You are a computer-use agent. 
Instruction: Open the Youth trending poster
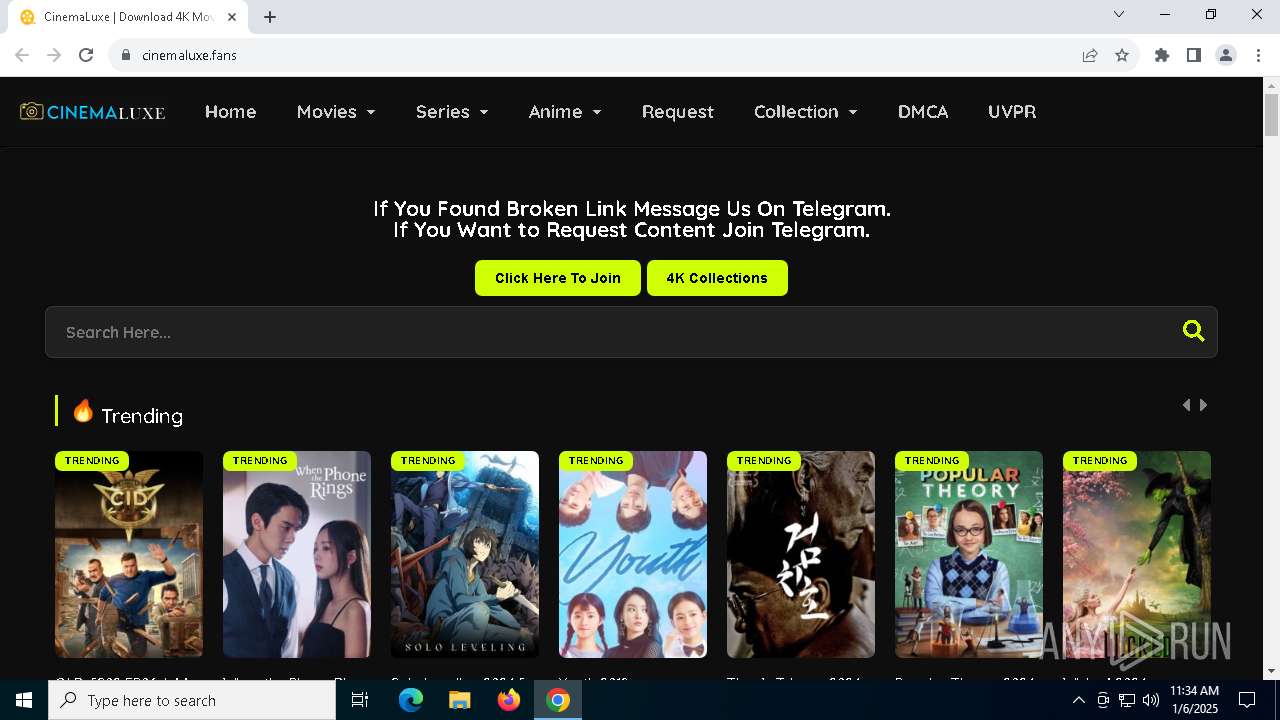[x=633, y=554]
